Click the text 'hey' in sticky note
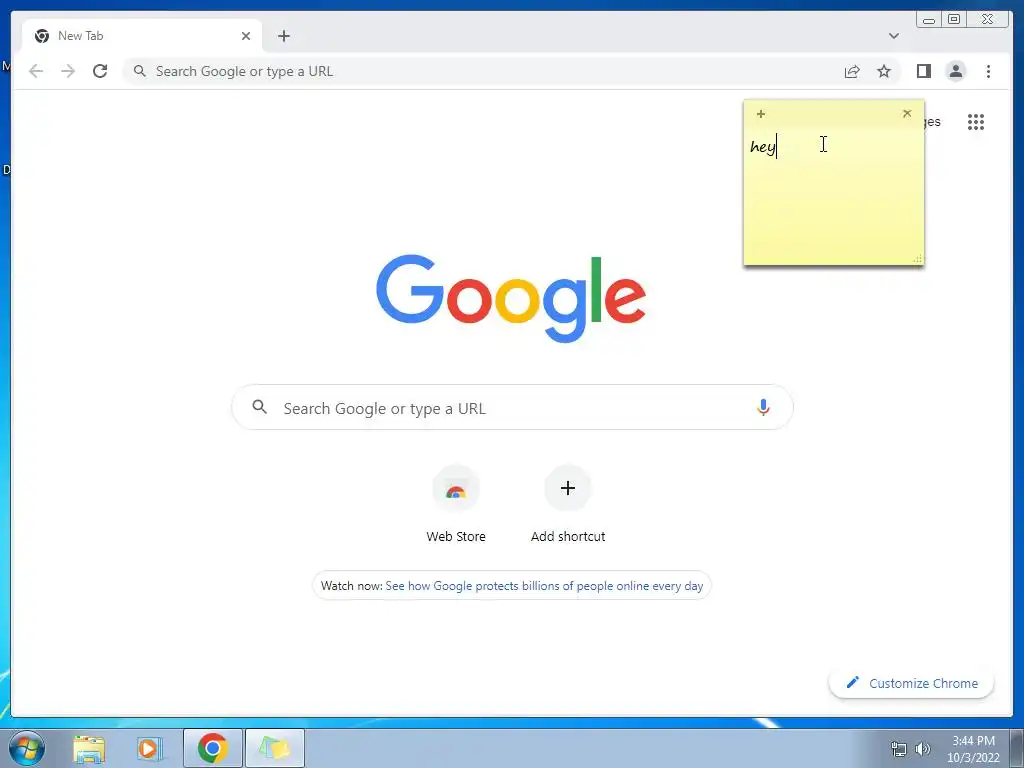This screenshot has height=768, width=1024. pyautogui.click(x=763, y=147)
